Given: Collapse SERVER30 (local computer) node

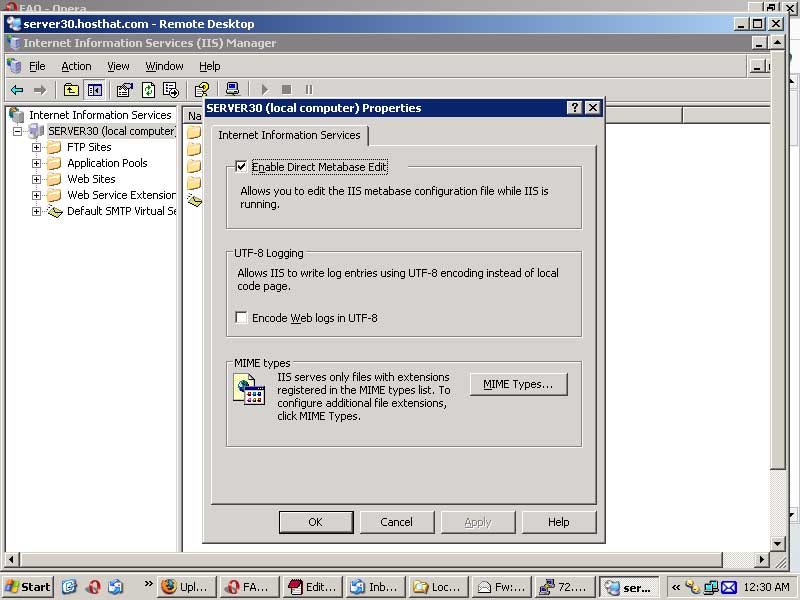Looking at the screenshot, I should coord(17,131).
